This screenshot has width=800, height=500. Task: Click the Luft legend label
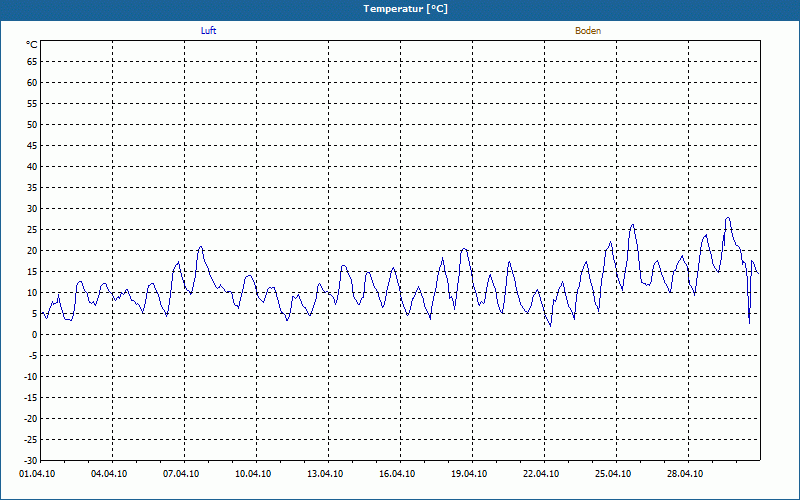click(x=208, y=31)
